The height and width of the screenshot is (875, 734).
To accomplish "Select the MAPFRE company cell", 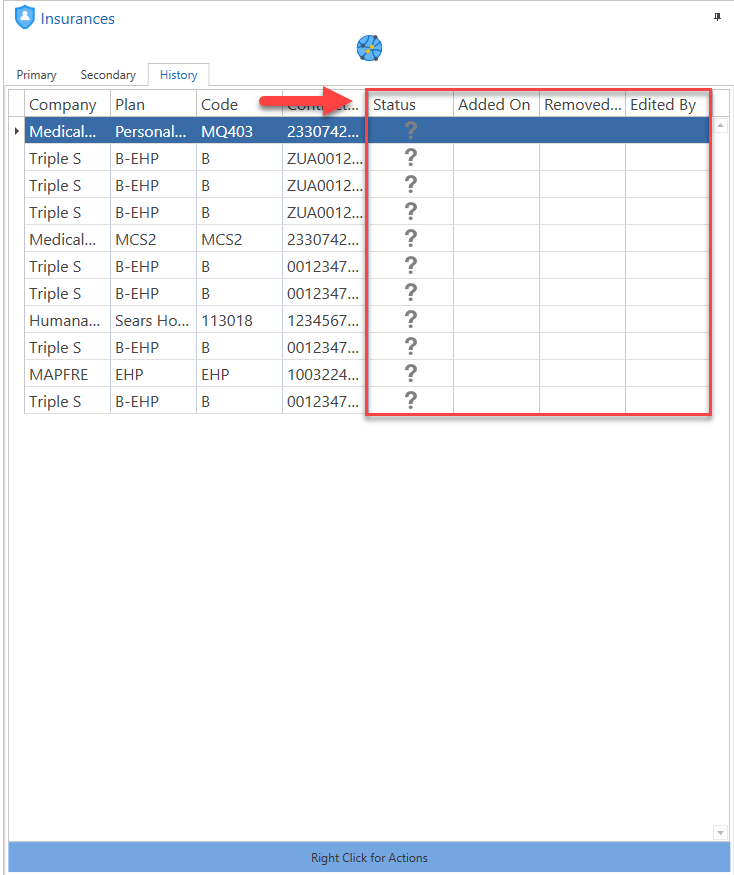I will [x=68, y=374].
